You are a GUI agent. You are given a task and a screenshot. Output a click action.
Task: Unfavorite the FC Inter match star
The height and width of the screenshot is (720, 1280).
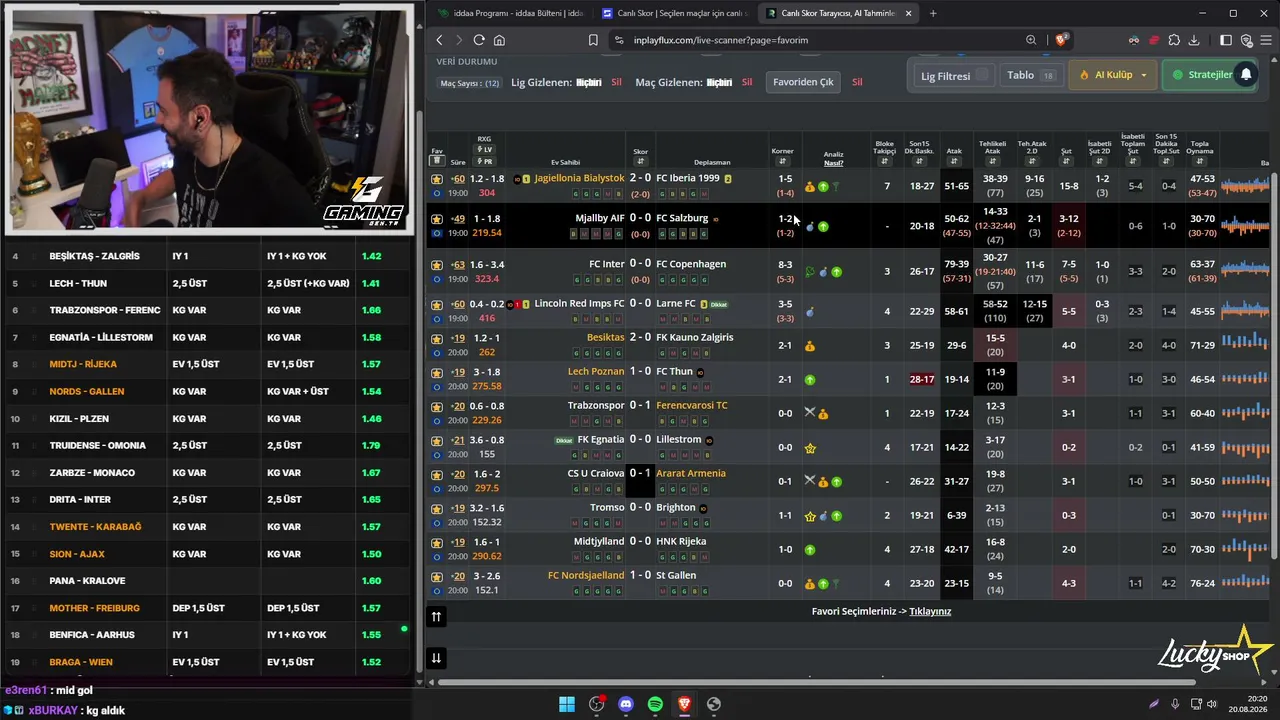(x=437, y=265)
